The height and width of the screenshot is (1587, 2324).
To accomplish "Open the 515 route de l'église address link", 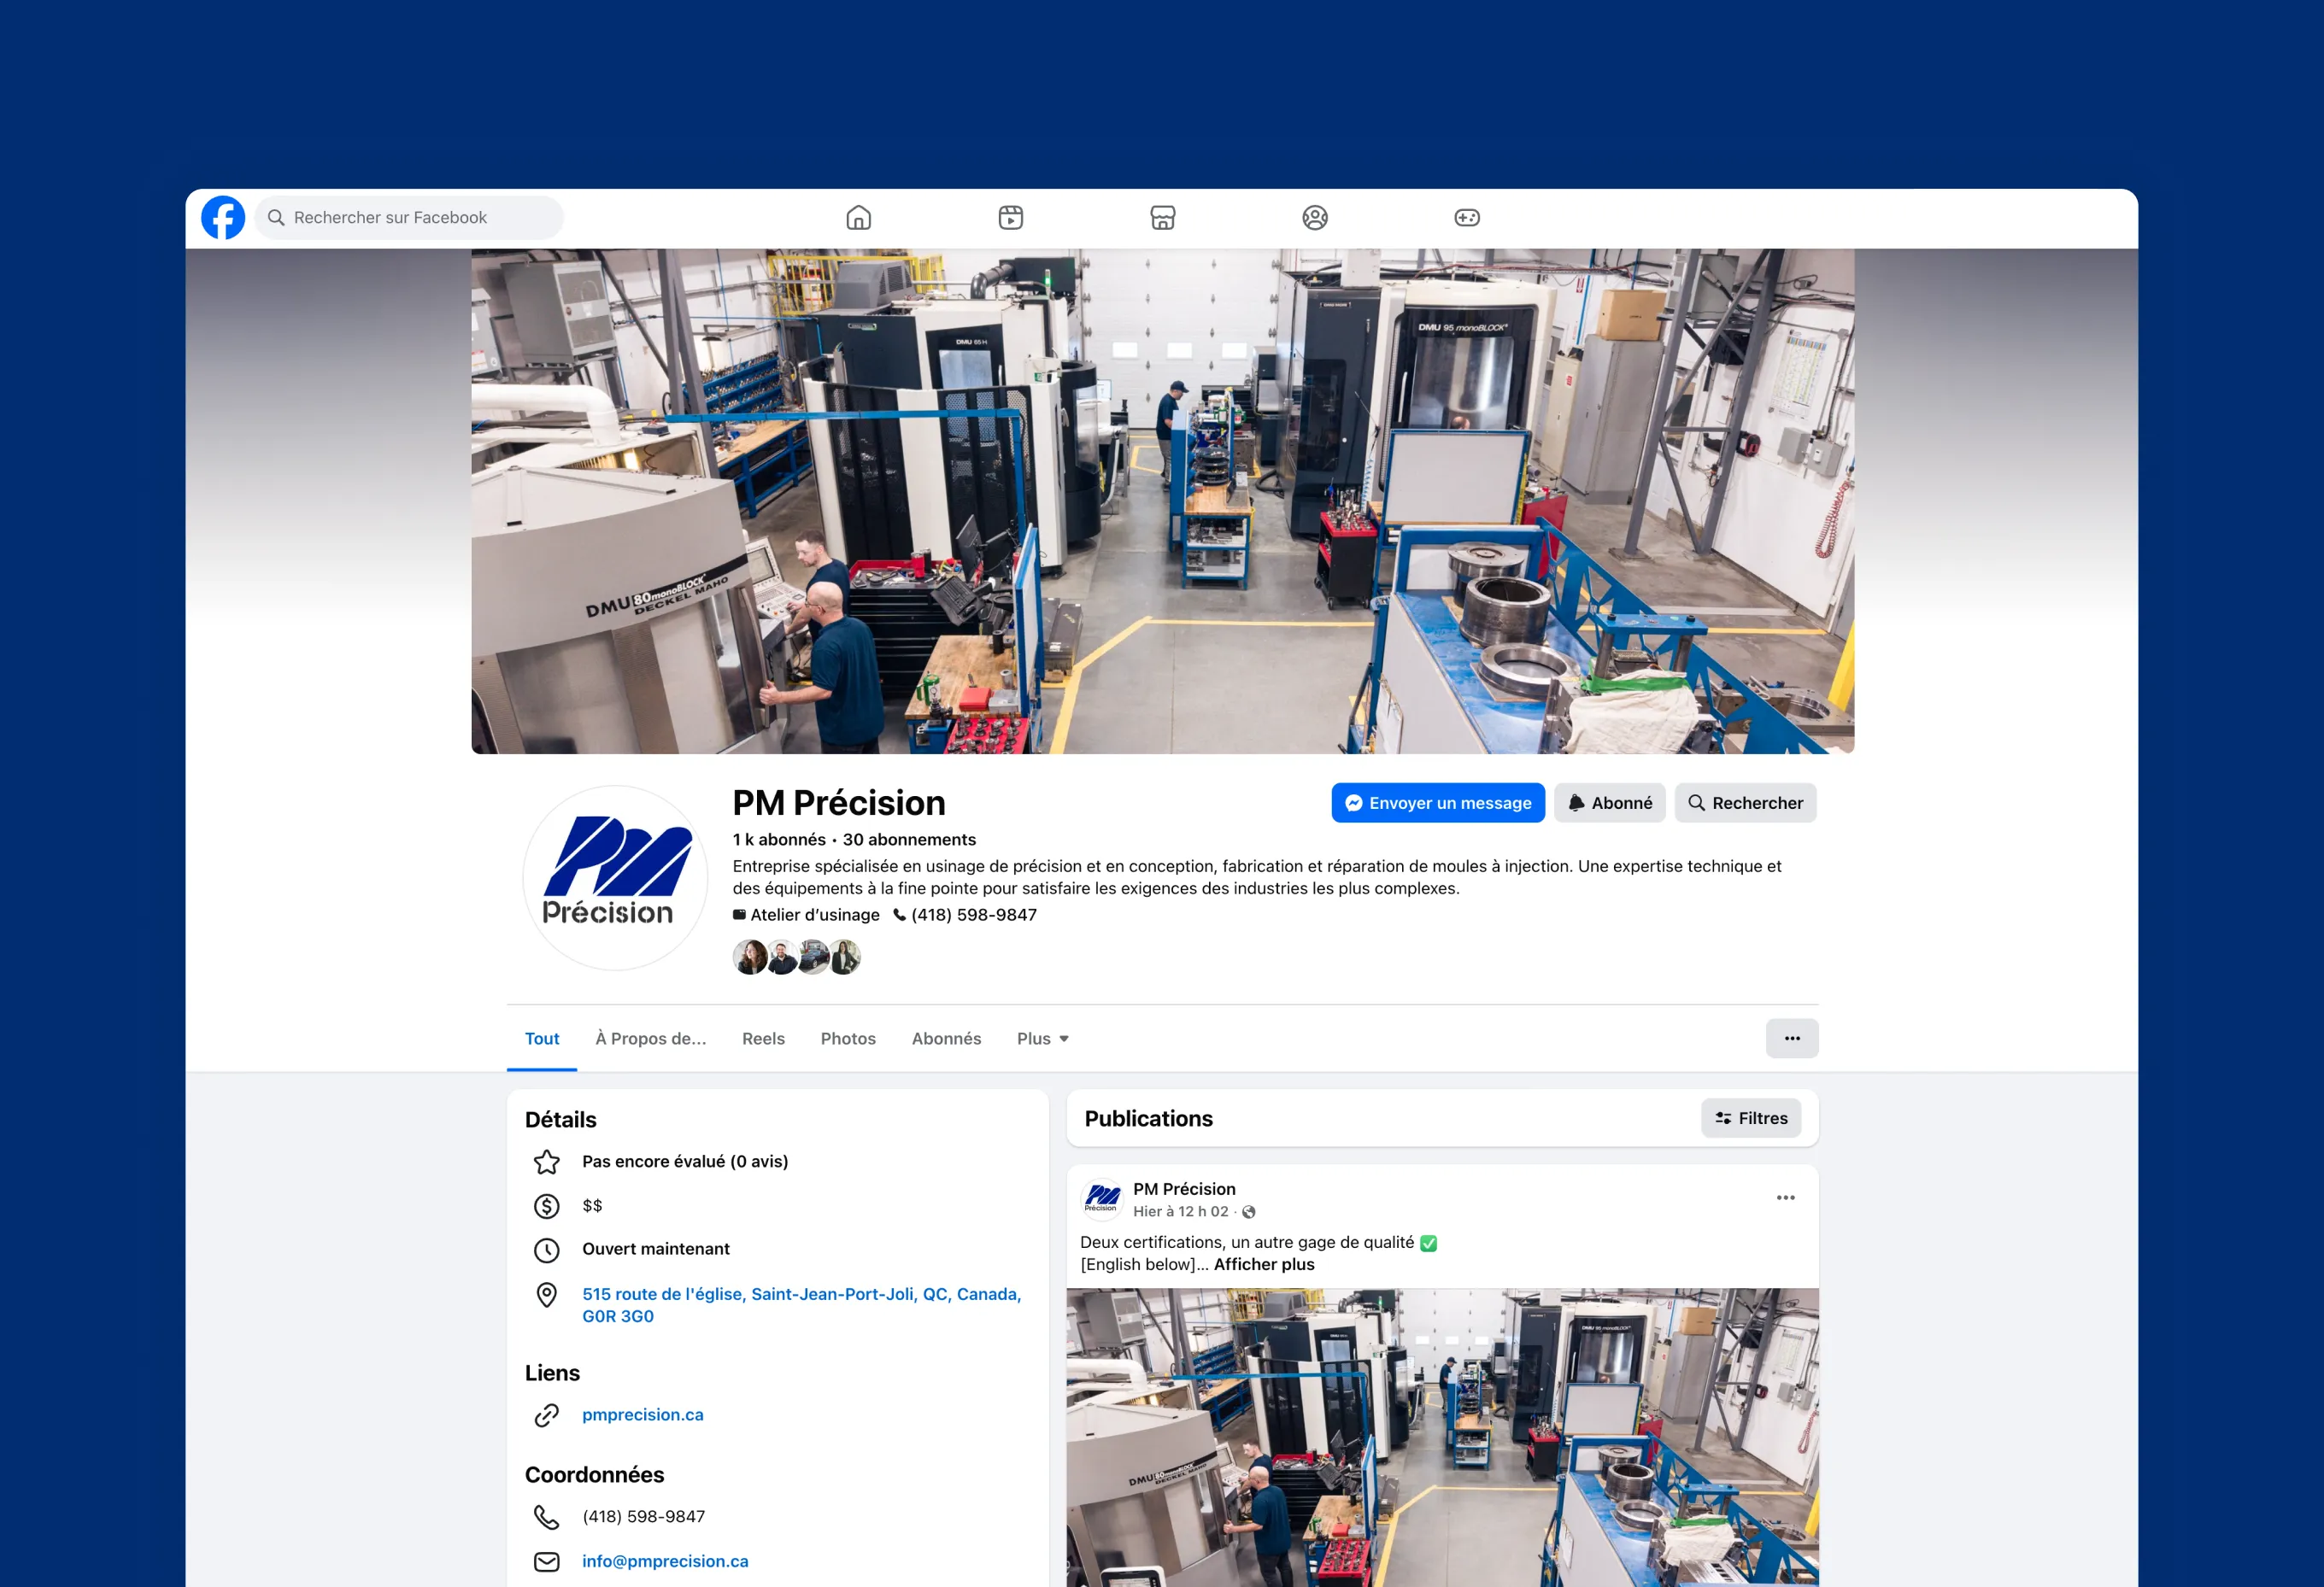I will tap(802, 1306).
